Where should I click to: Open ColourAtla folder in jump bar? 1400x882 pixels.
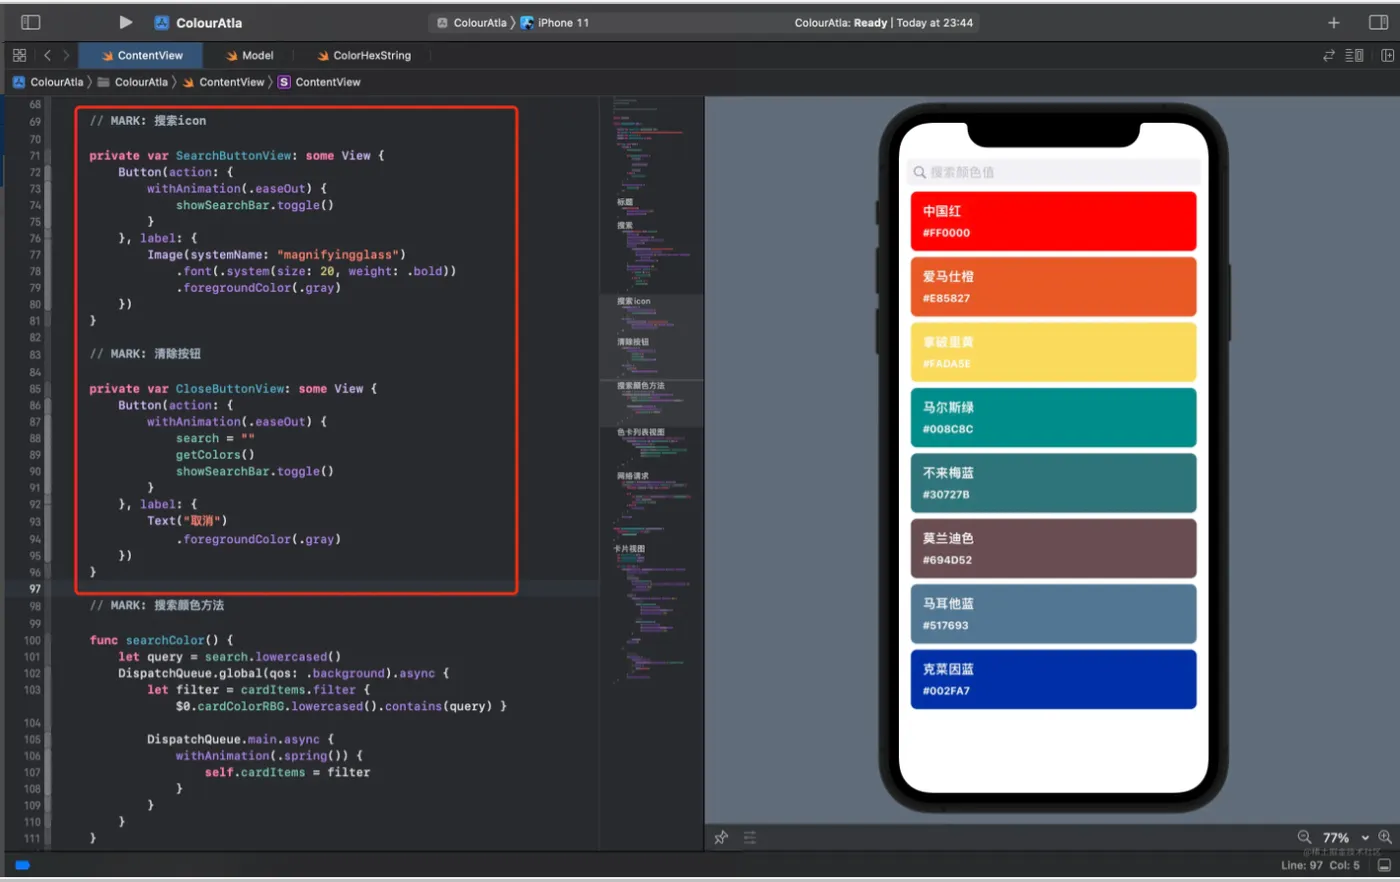click(132, 82)
